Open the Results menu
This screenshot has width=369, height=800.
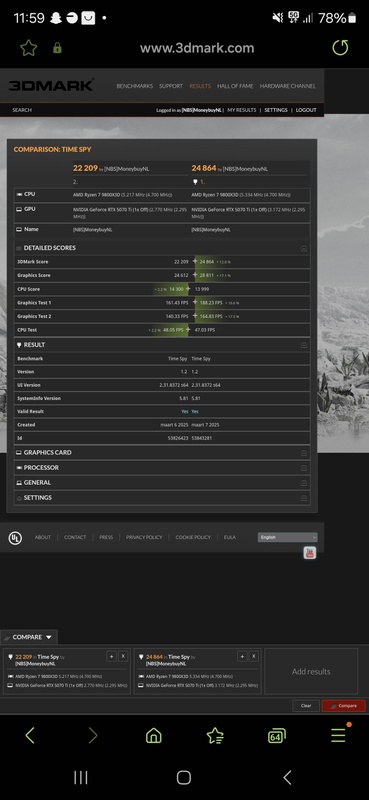(x=200, y=86)
